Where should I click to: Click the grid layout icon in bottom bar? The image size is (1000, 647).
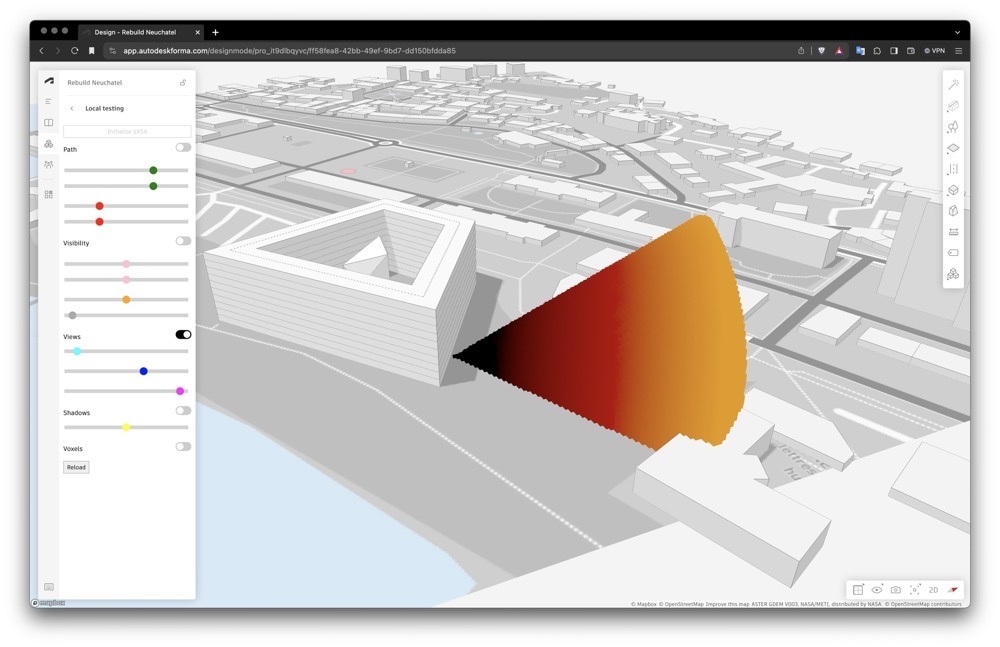click(858, 590)
